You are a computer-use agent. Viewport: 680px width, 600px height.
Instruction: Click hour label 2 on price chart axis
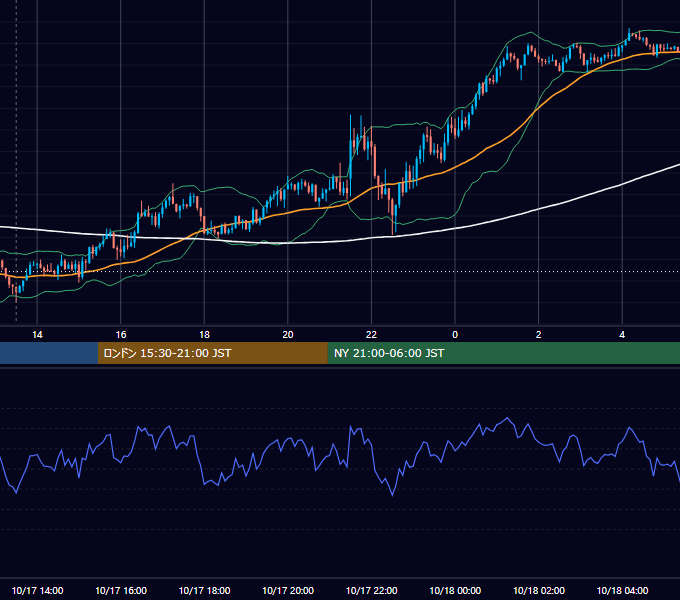point(539,335)
